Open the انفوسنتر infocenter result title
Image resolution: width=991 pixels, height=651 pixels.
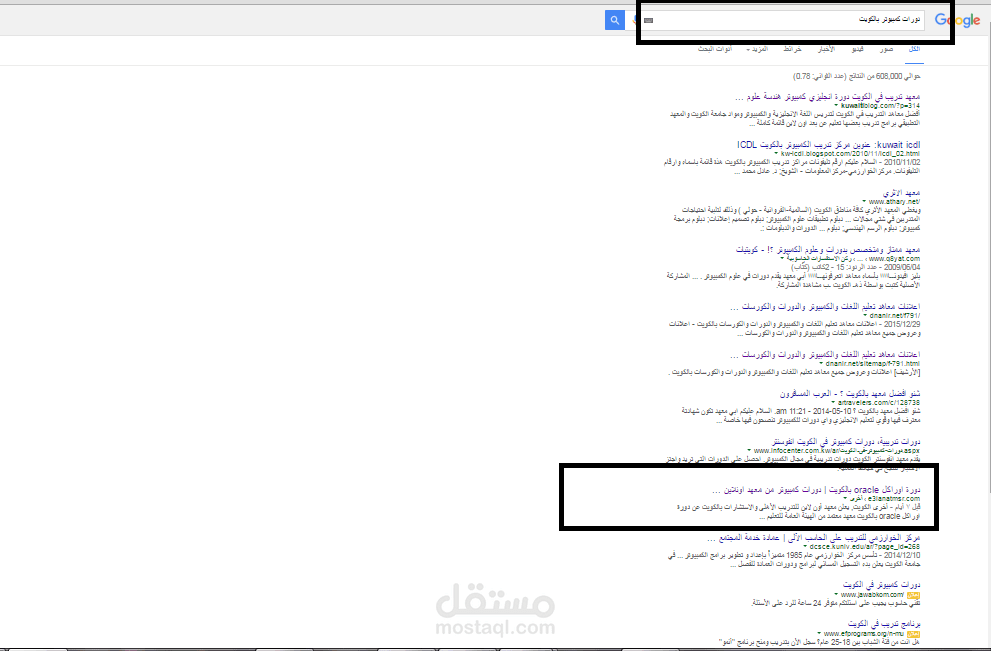(846, 442)
